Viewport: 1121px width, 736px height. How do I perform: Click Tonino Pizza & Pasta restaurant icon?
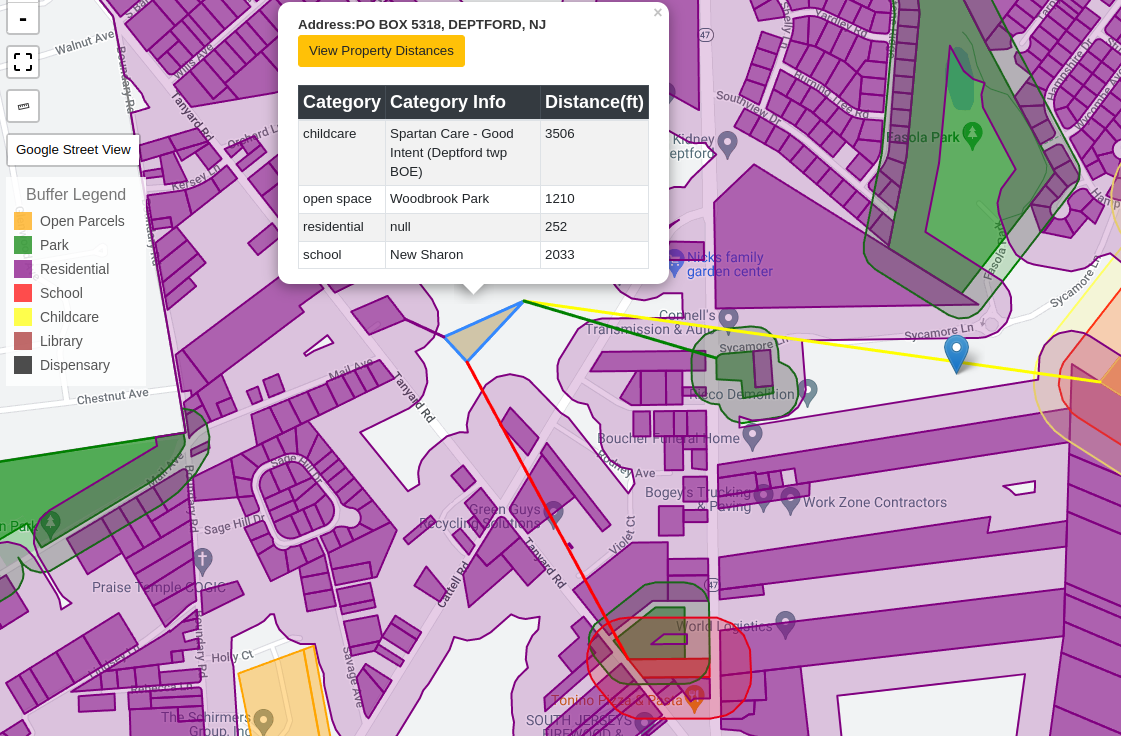694,697
